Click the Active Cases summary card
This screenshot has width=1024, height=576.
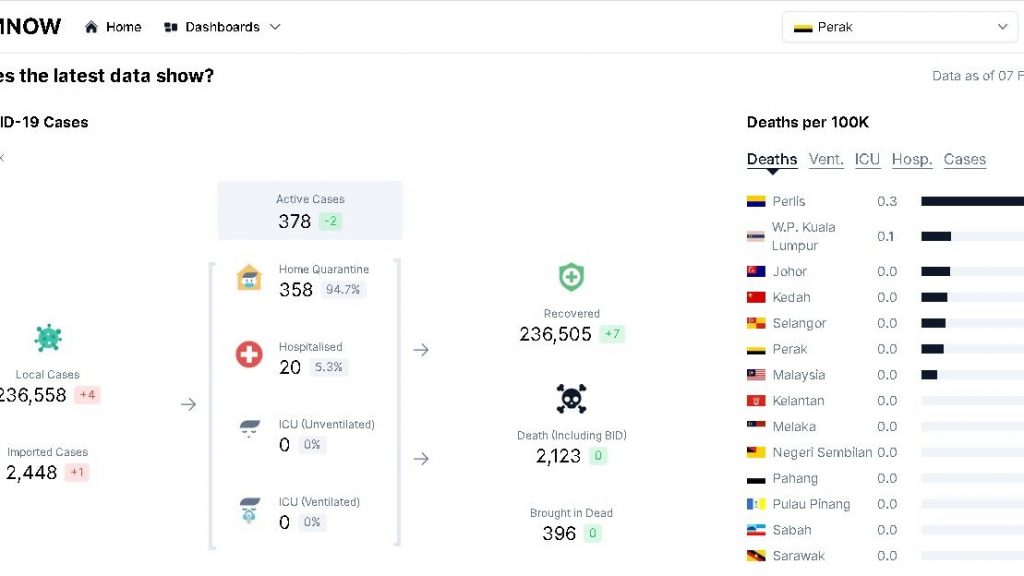[x=310, y=210]
